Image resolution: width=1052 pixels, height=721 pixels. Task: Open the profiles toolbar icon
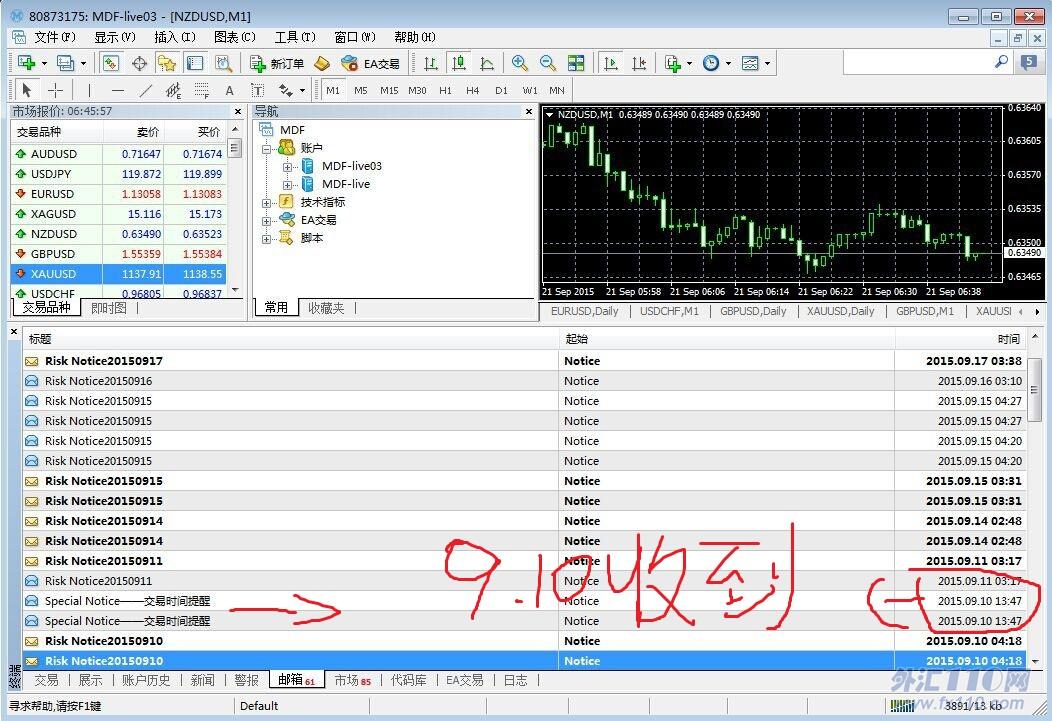[x=66, y=63]
